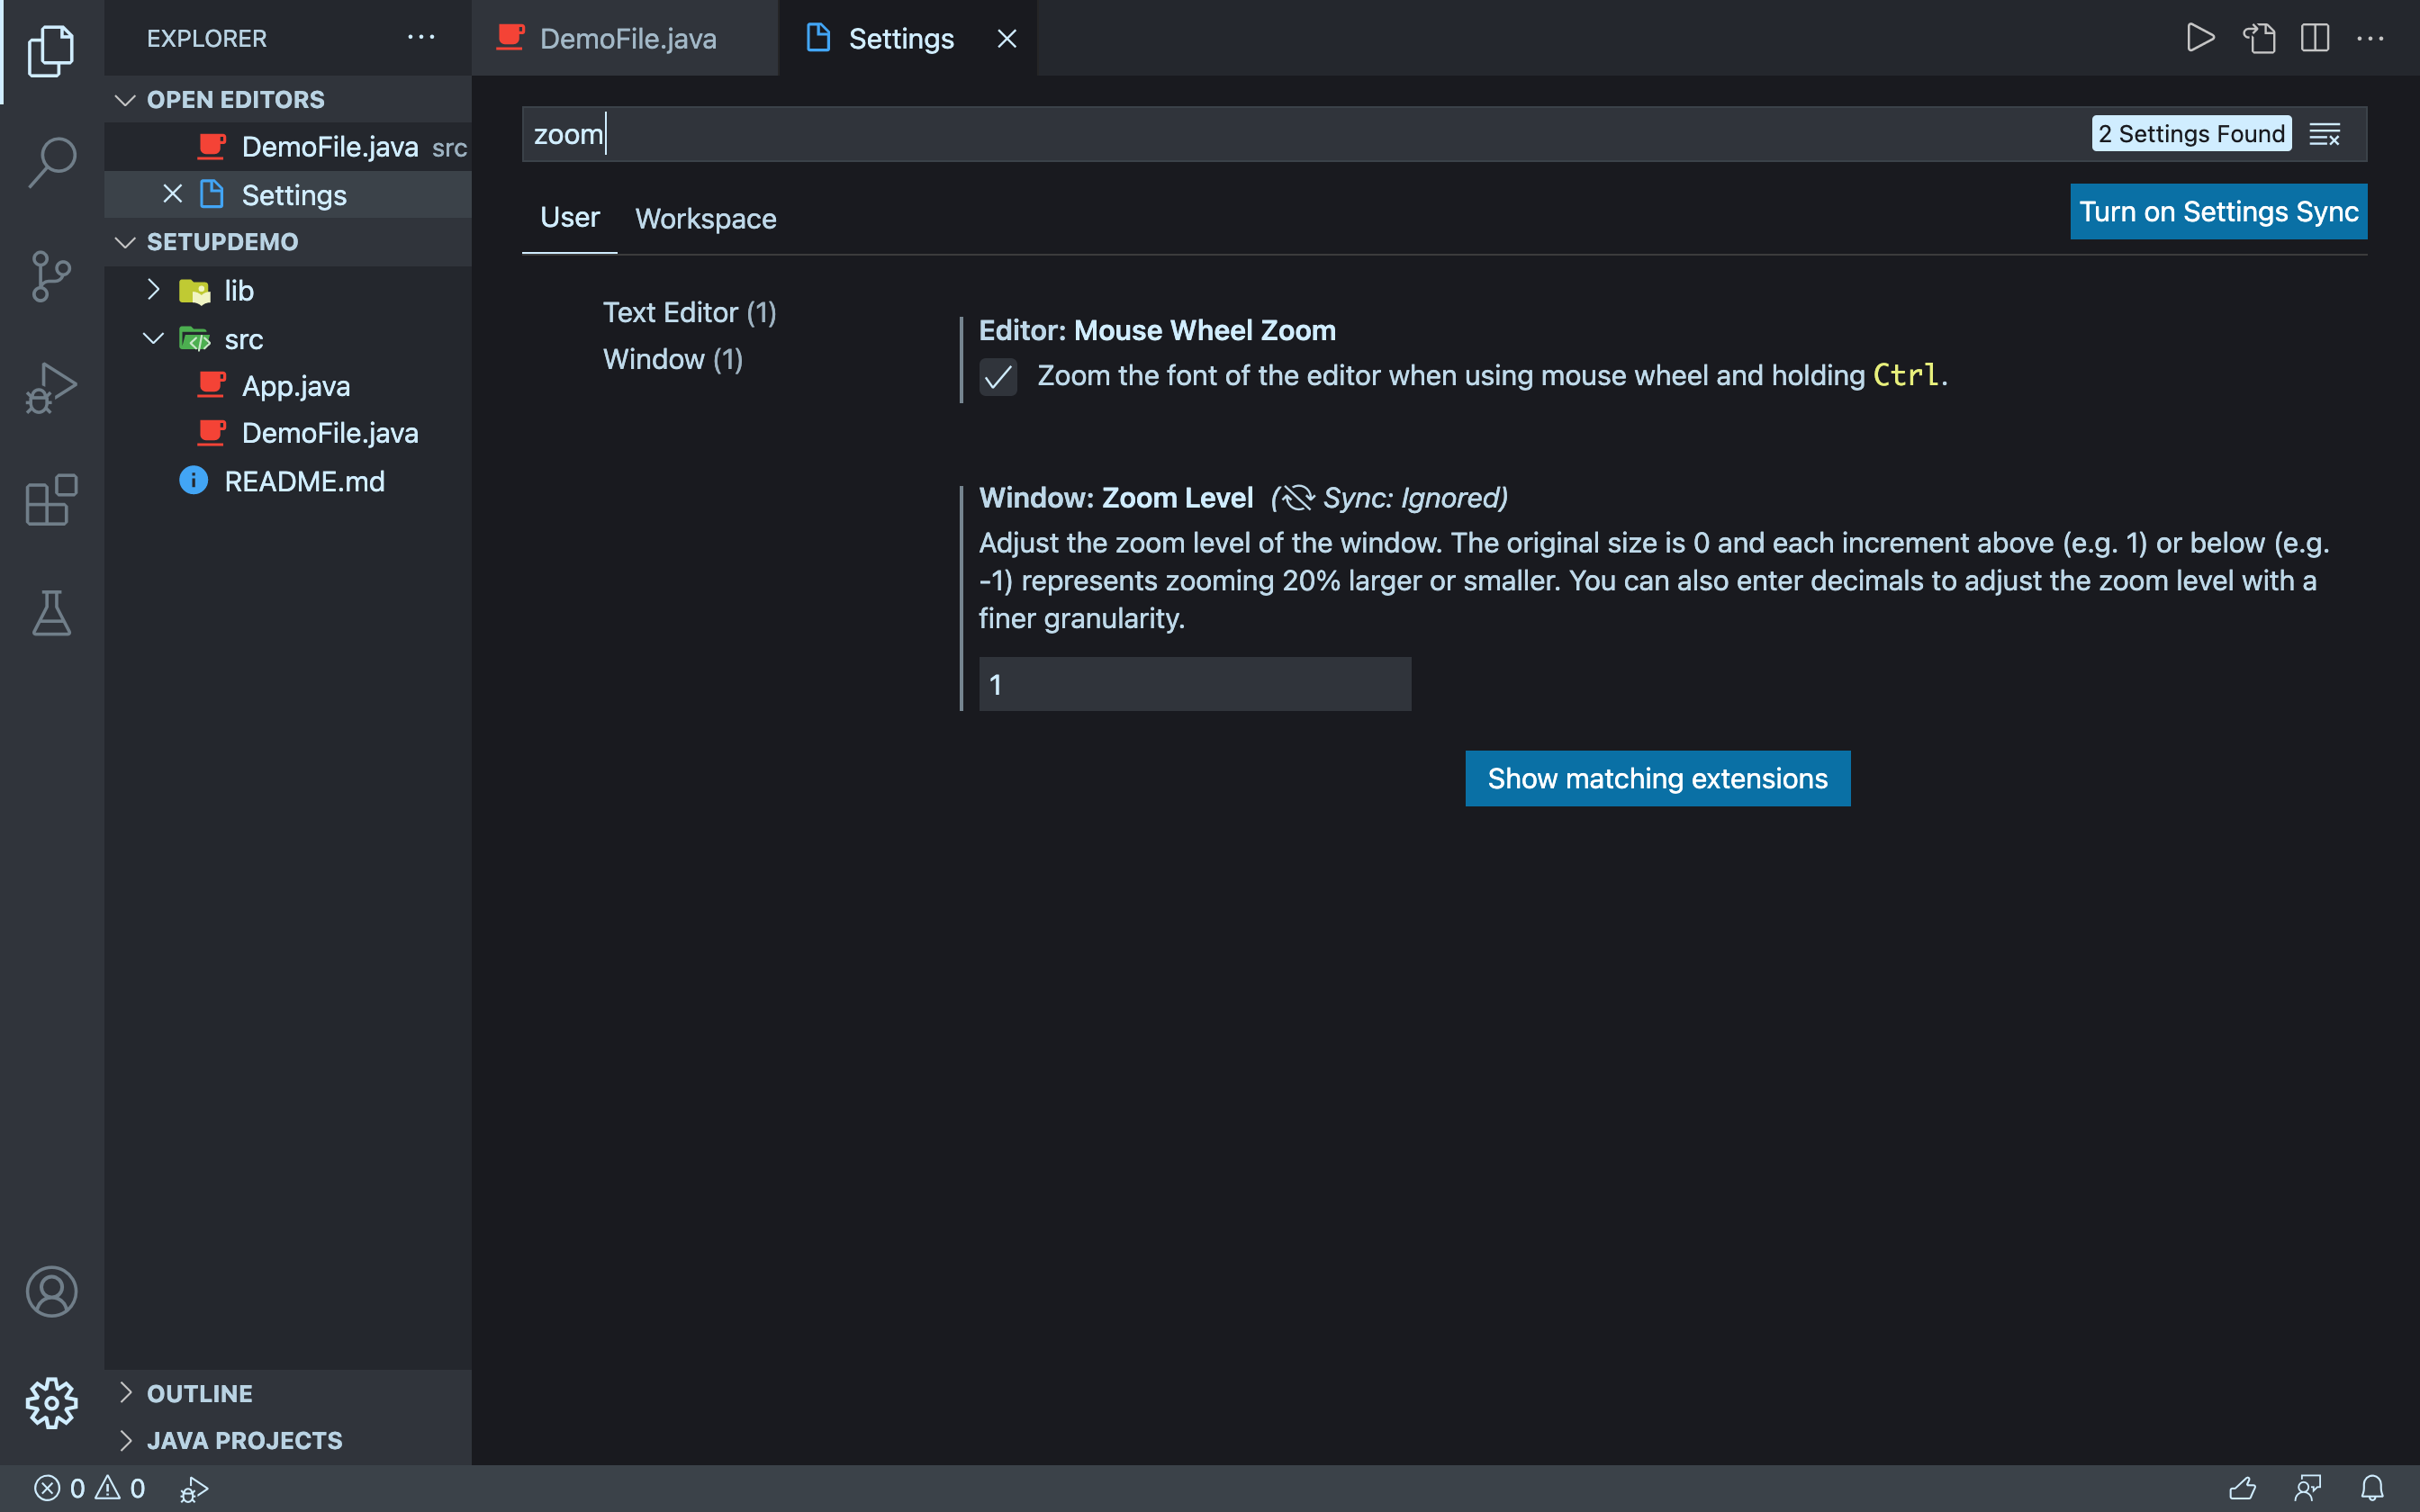Expand the Window settings section
Viewport: 2420px width, 1512px height.
673,359
